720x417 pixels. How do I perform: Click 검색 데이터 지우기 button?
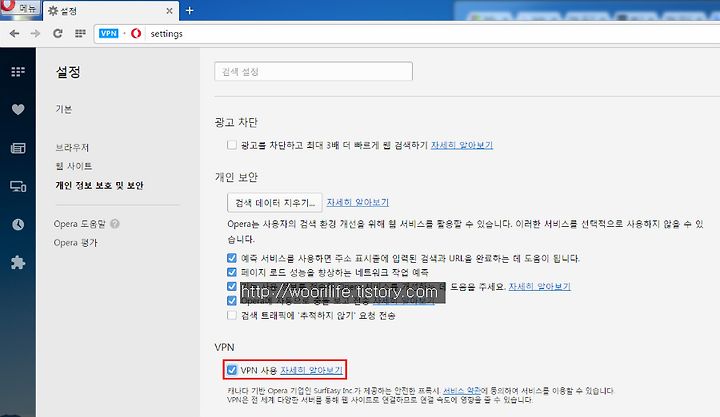[275, 203]
